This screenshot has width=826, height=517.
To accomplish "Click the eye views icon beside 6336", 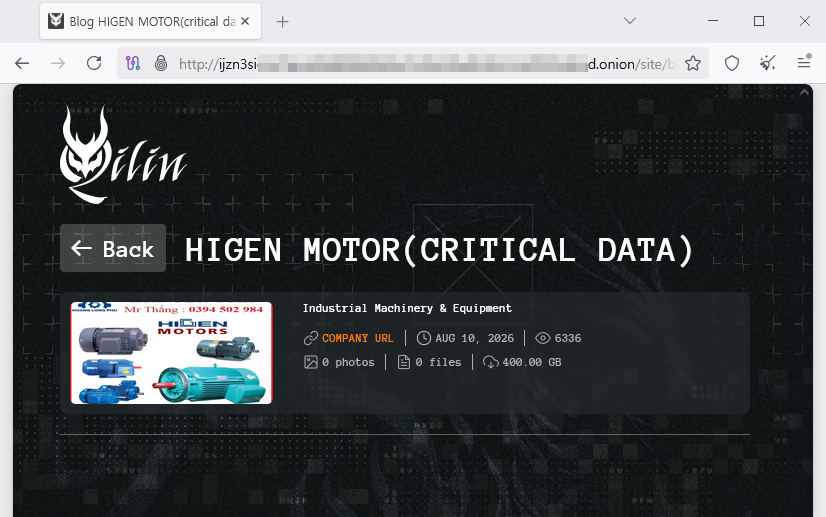I will [x=543, y=338].
